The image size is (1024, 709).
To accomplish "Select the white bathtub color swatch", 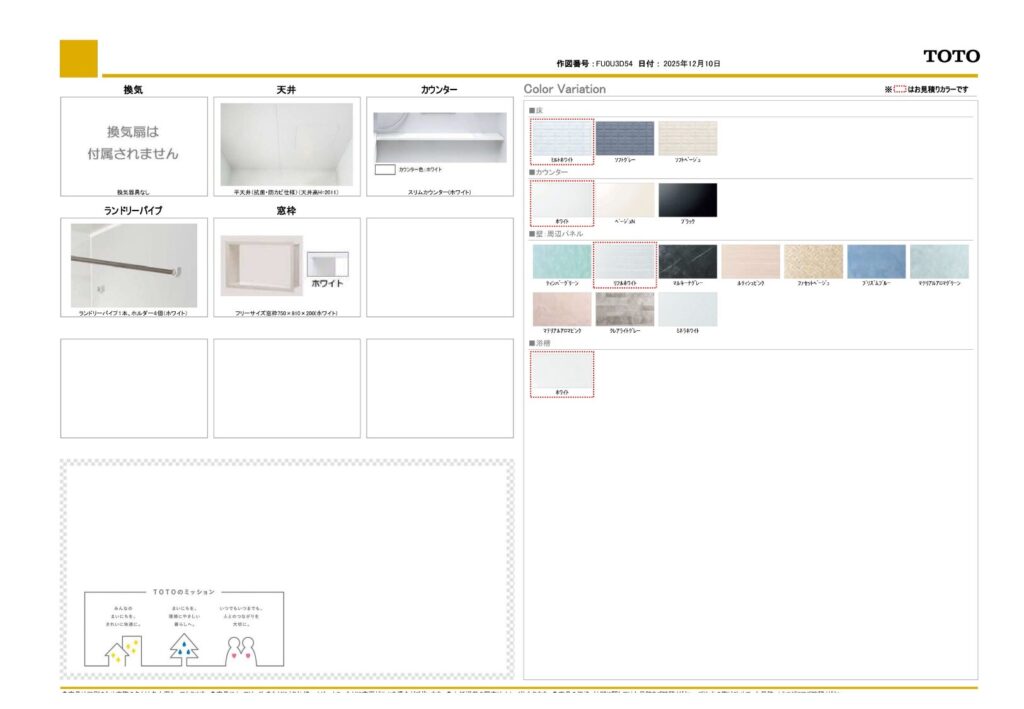I will (x=562, y=371).
